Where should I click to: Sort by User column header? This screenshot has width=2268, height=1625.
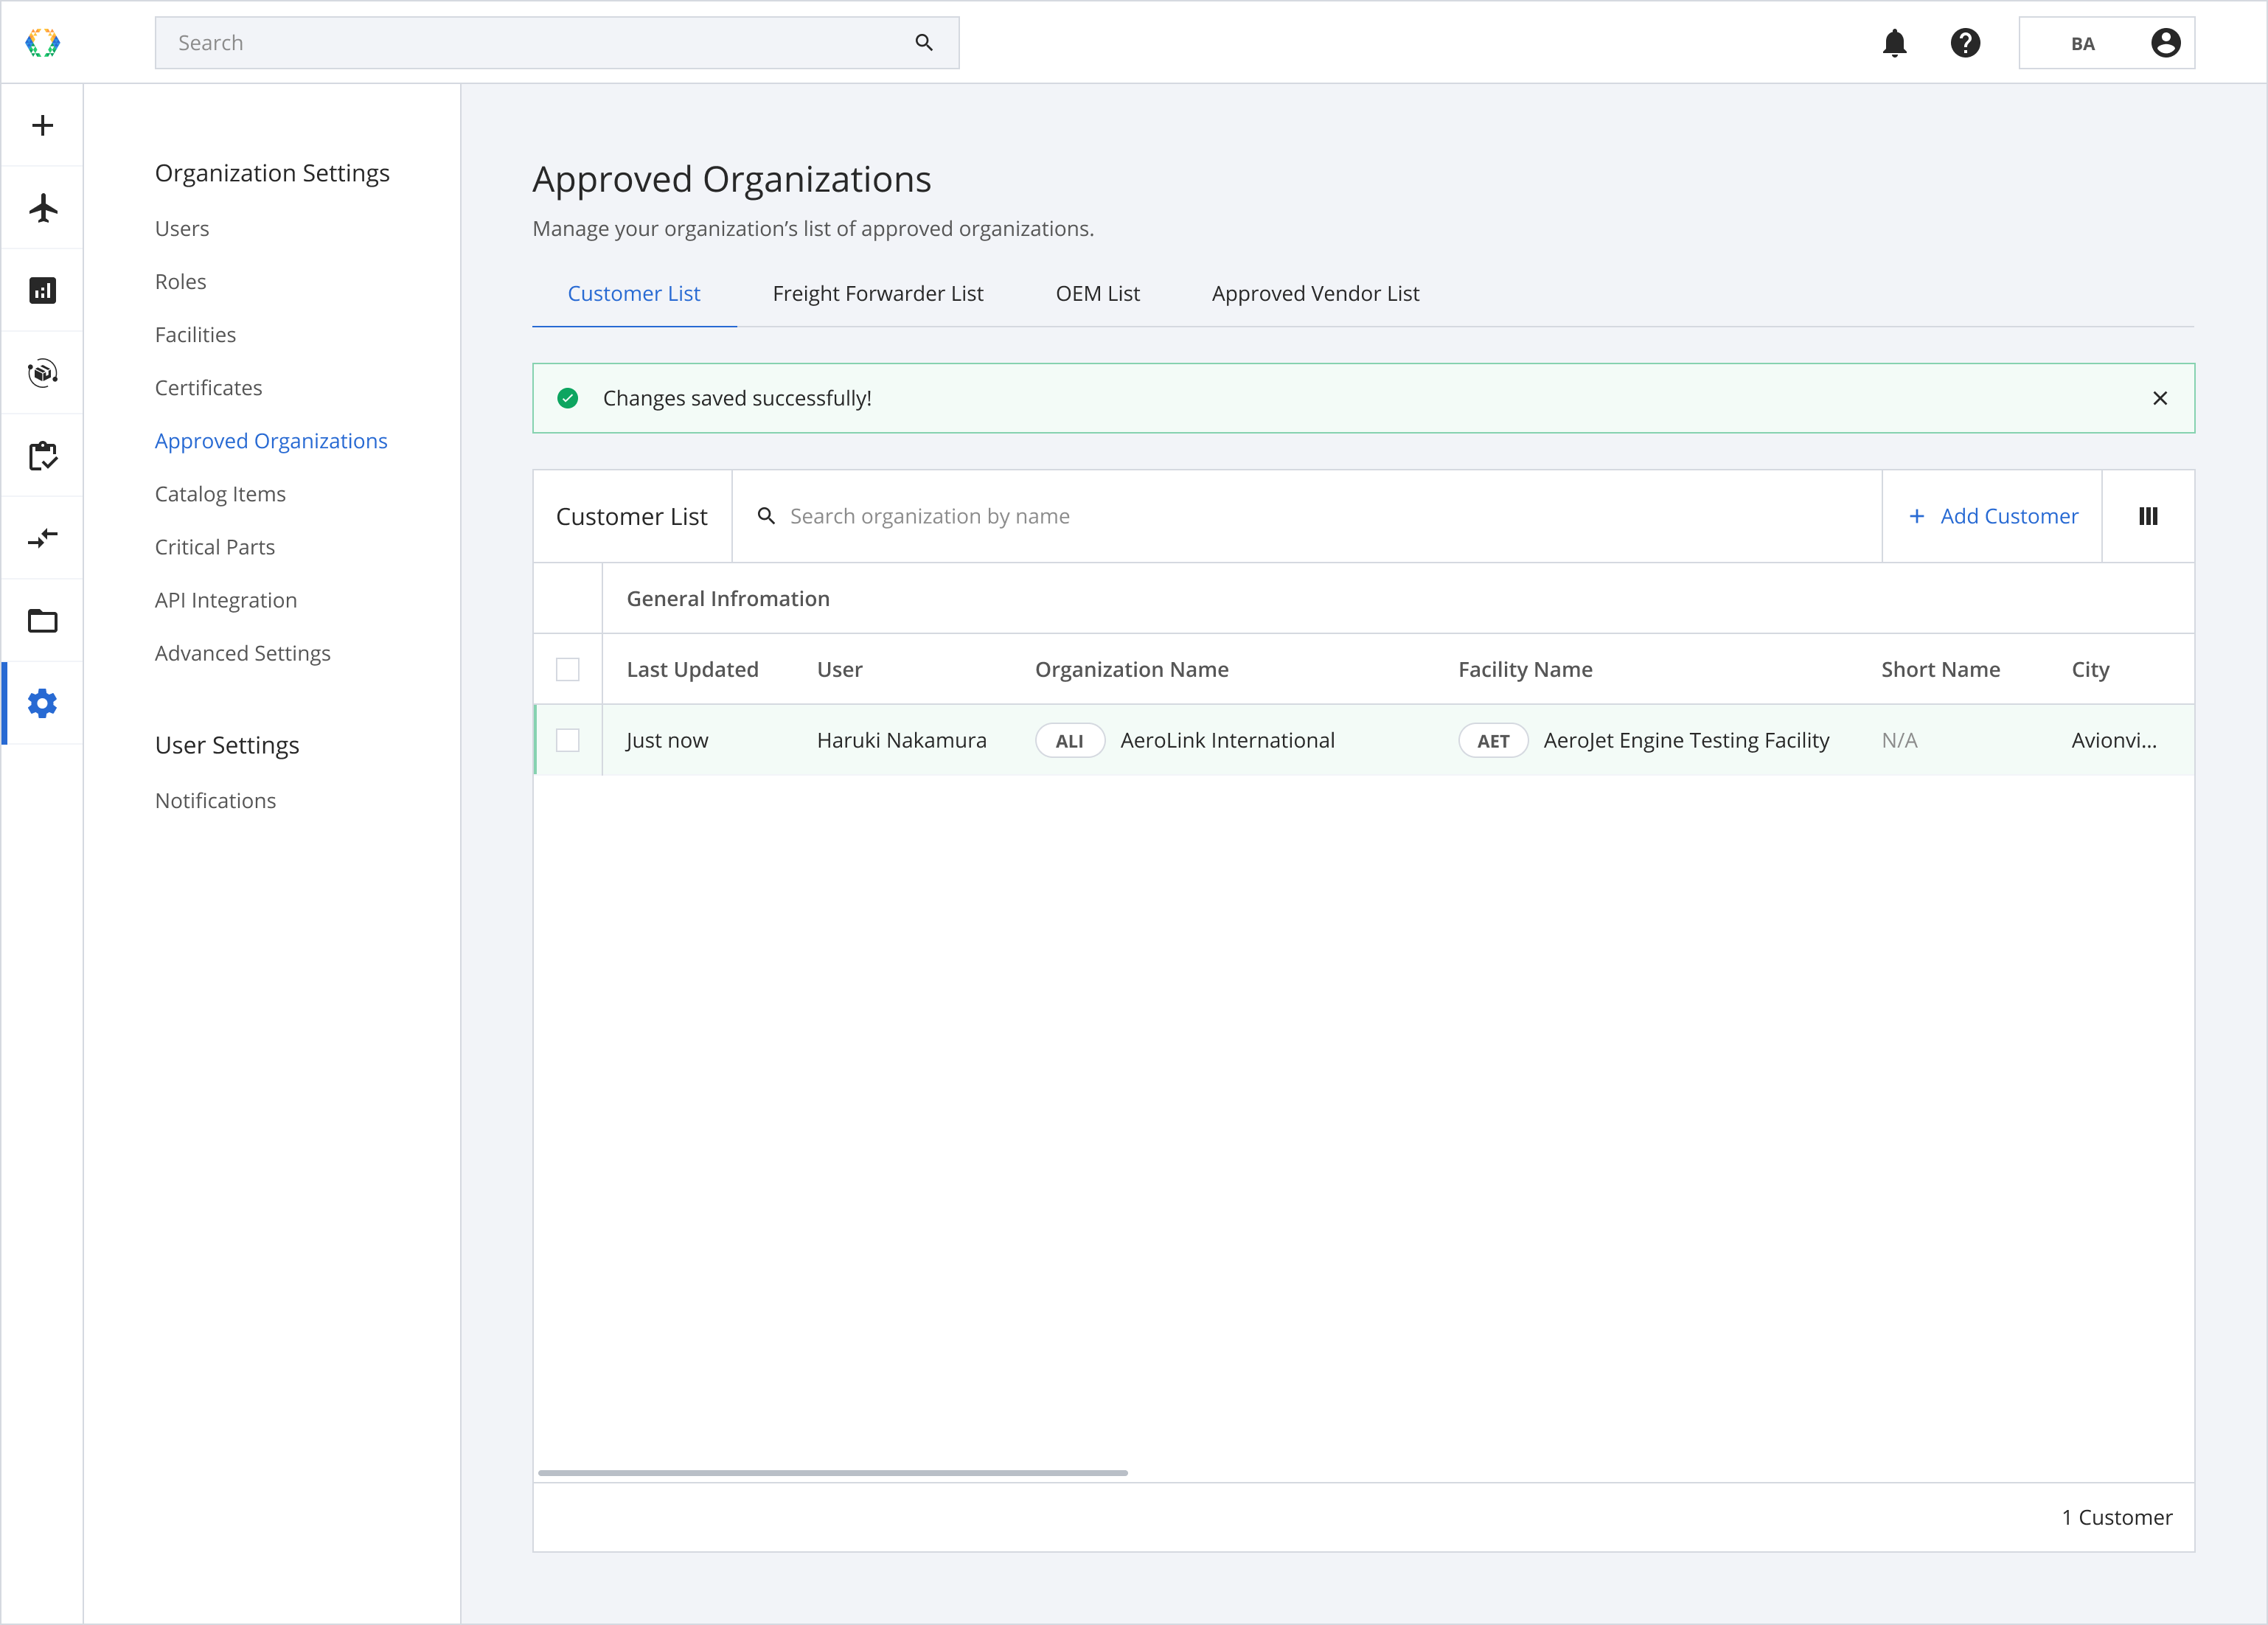pos(839,669)
